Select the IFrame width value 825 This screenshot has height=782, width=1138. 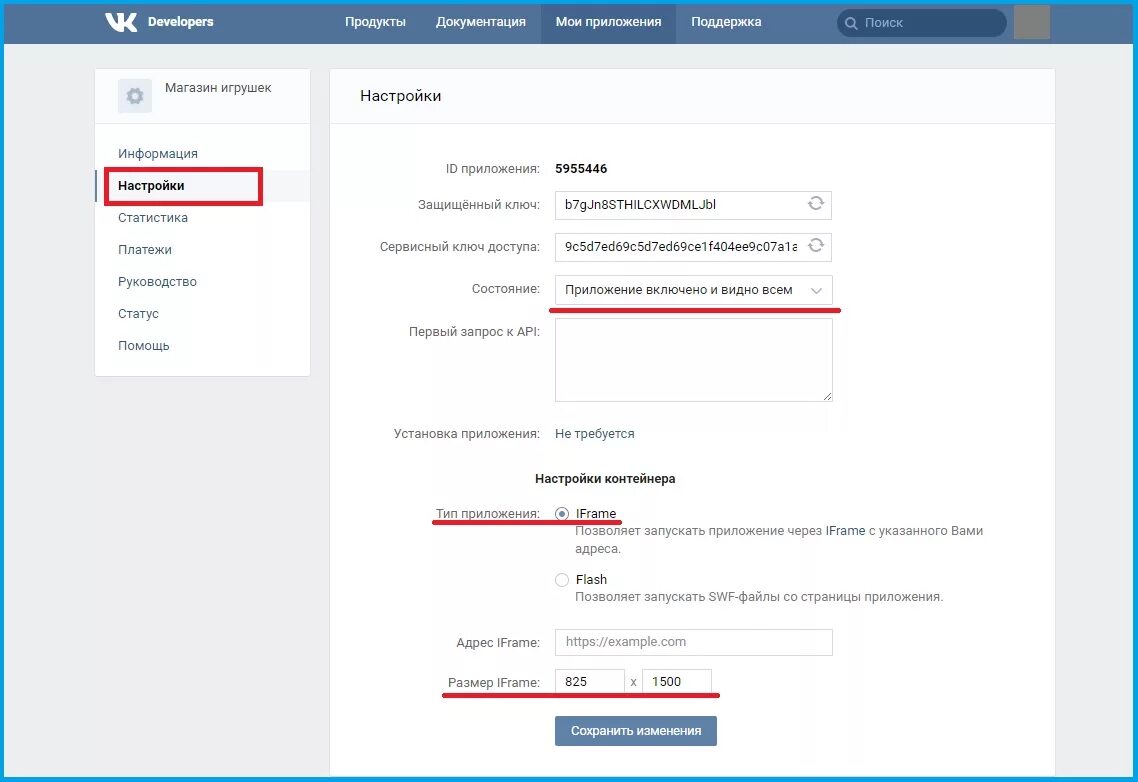589,681
